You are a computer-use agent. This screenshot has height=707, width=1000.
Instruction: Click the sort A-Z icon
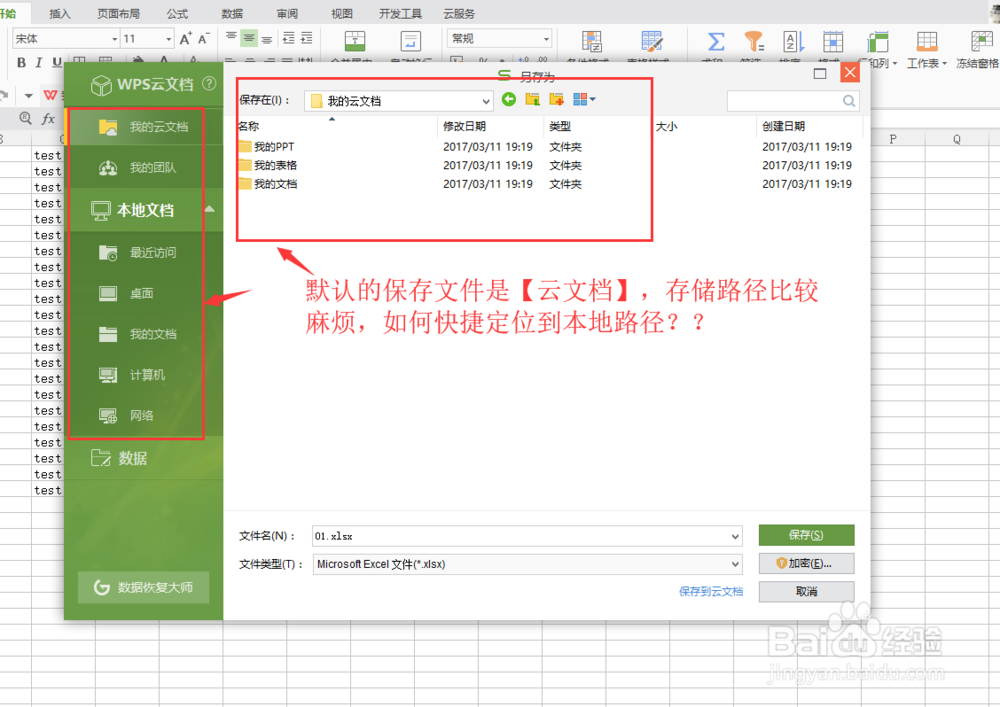click(793, 43)
